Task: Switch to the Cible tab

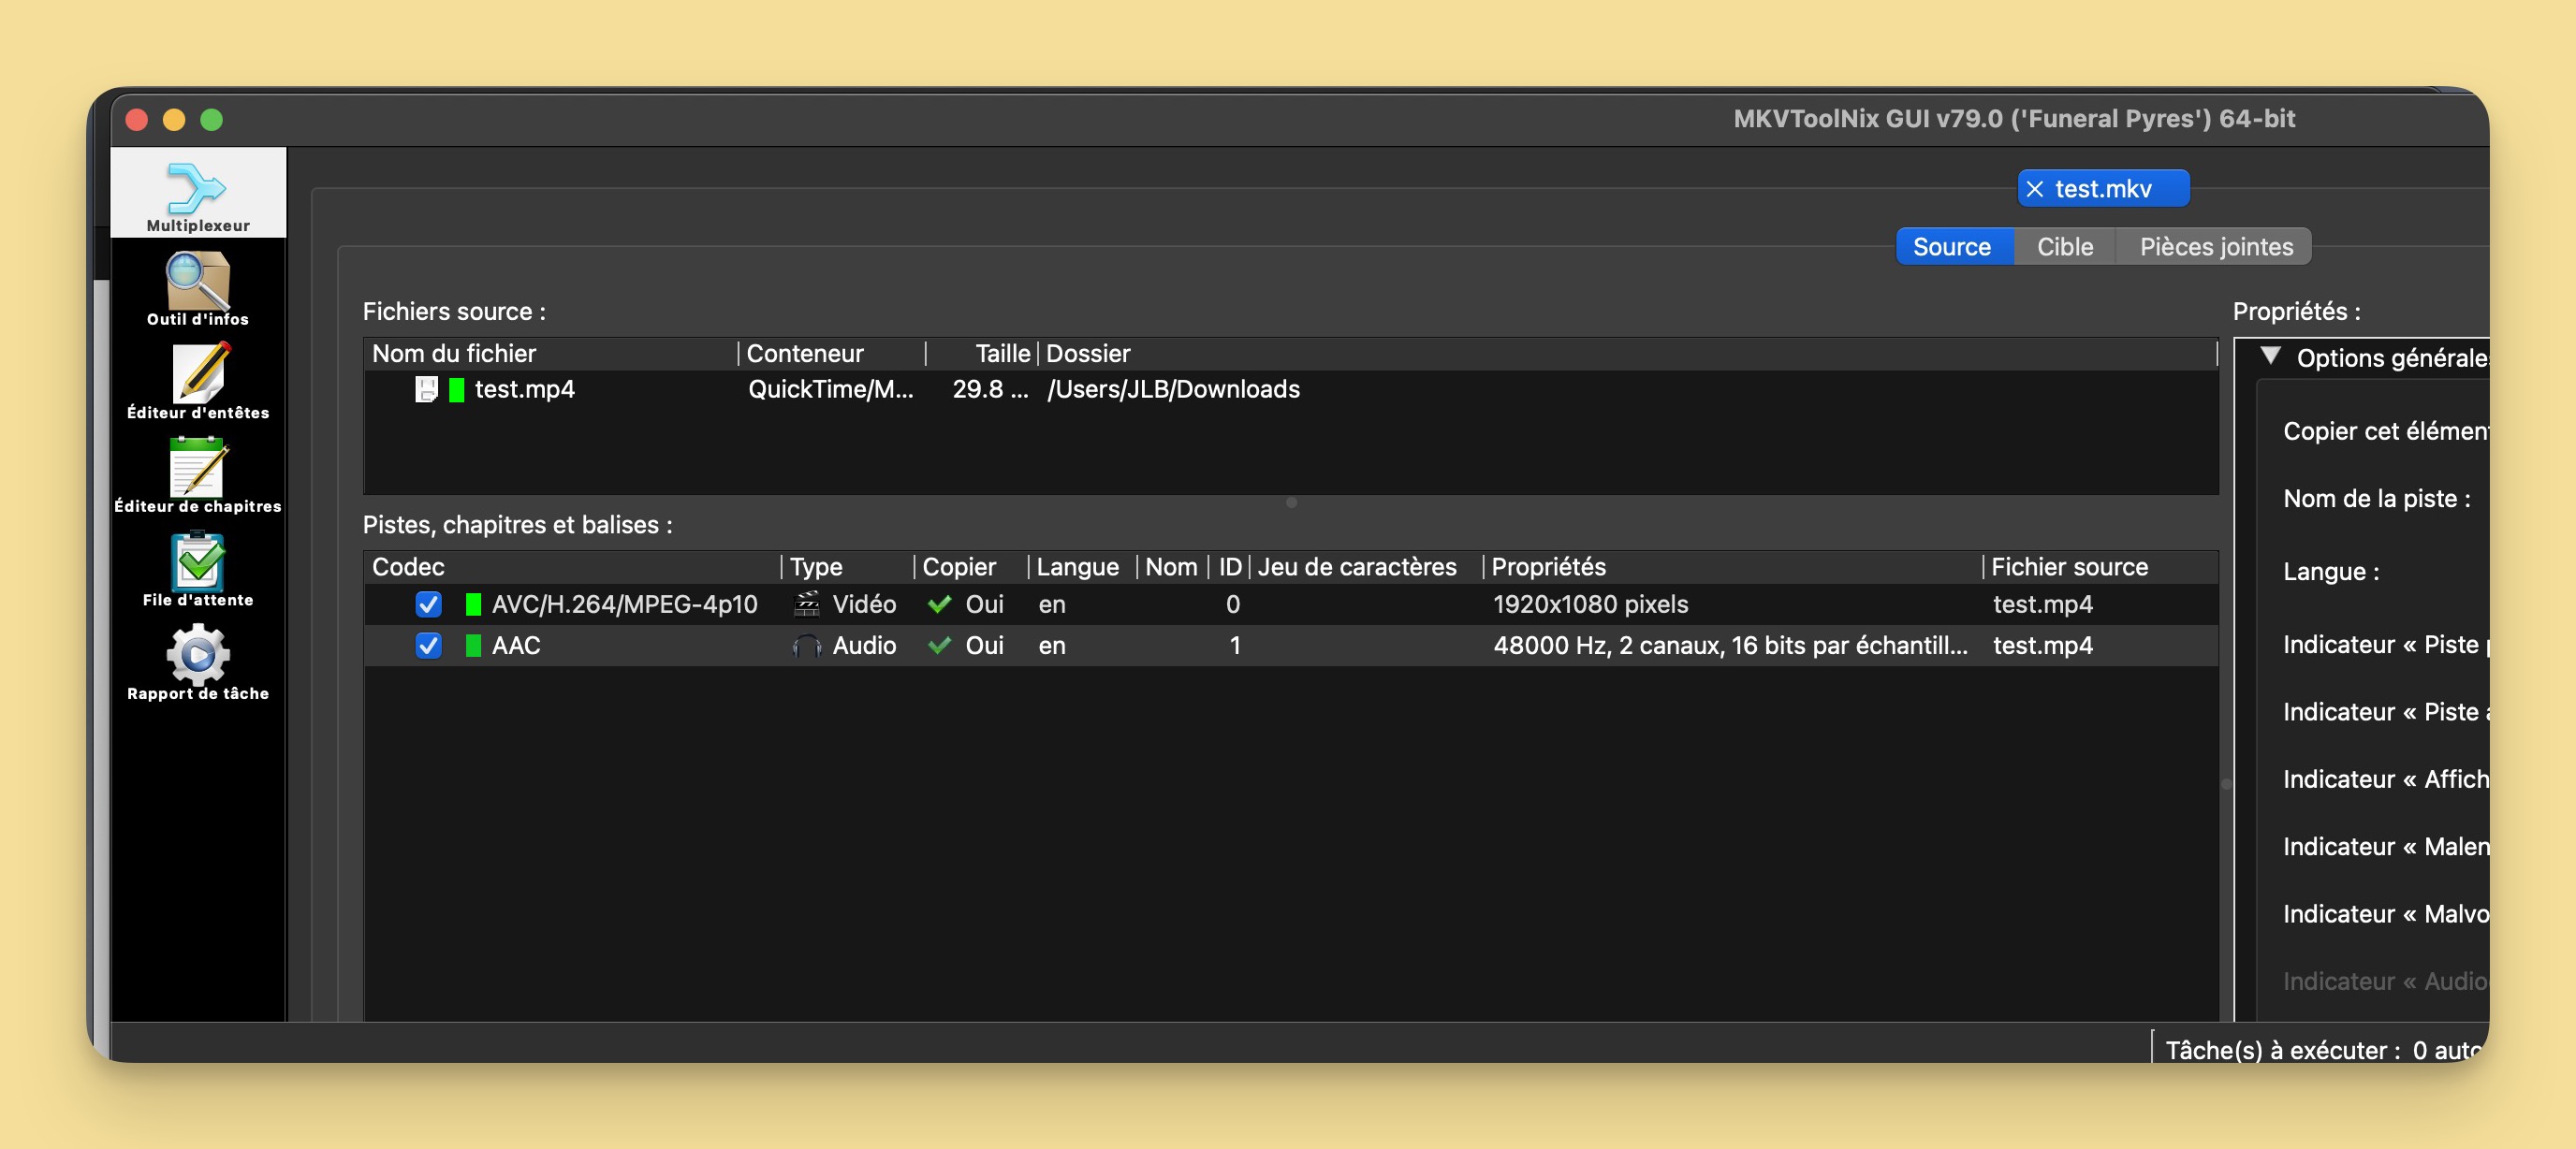Action: pos(2064,247)
